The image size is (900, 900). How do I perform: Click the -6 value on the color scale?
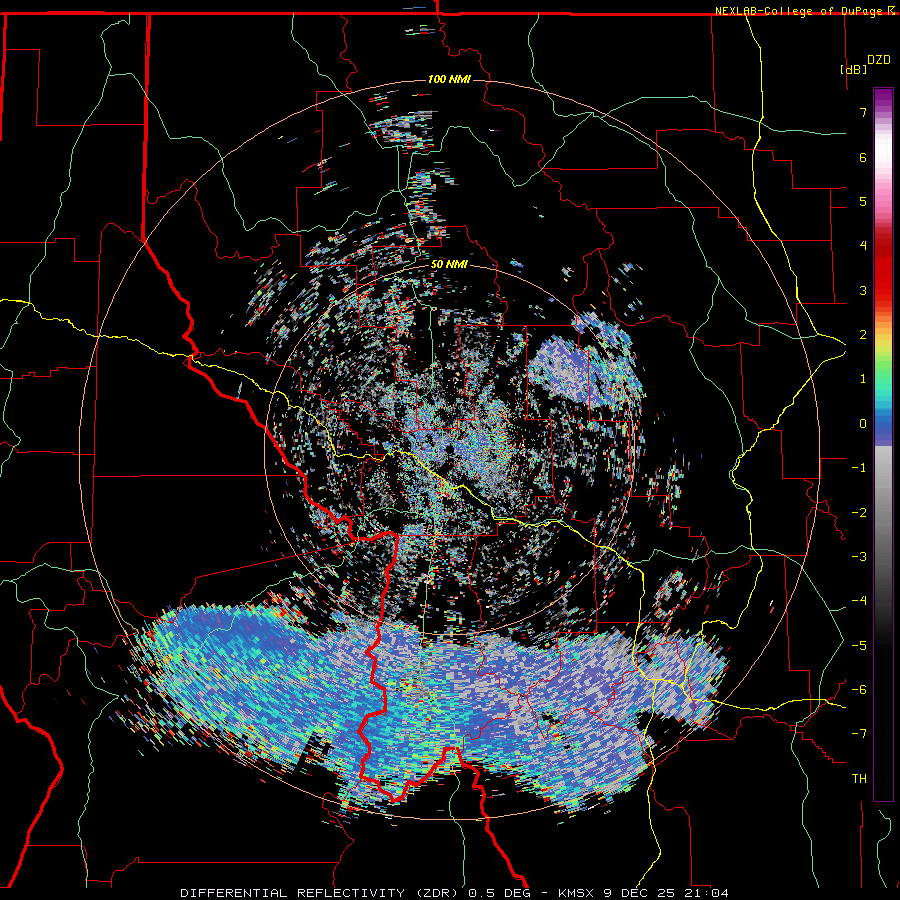(x=859, y=690)
